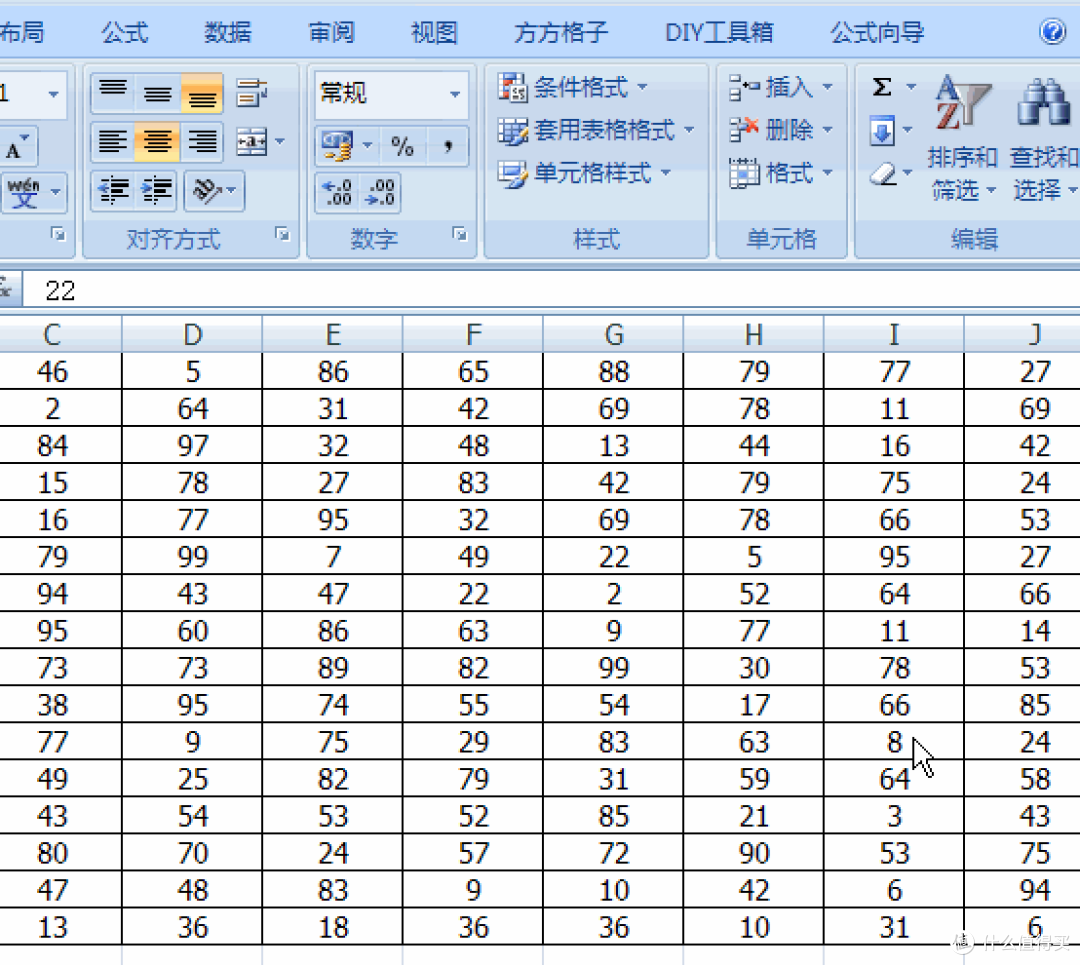The image size is (1080, 965).
Task: Click percent style icon
Action: click(x=402, y=146)
